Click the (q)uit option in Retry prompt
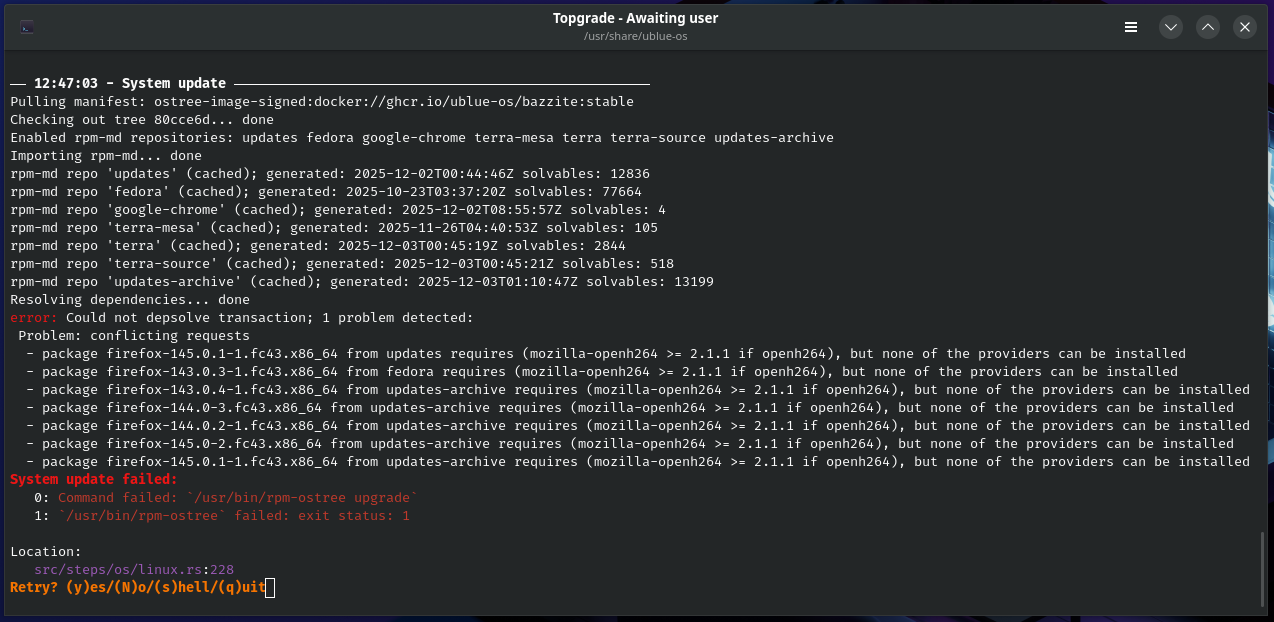Screen dimensions: 1274x622 coord(238,587)
